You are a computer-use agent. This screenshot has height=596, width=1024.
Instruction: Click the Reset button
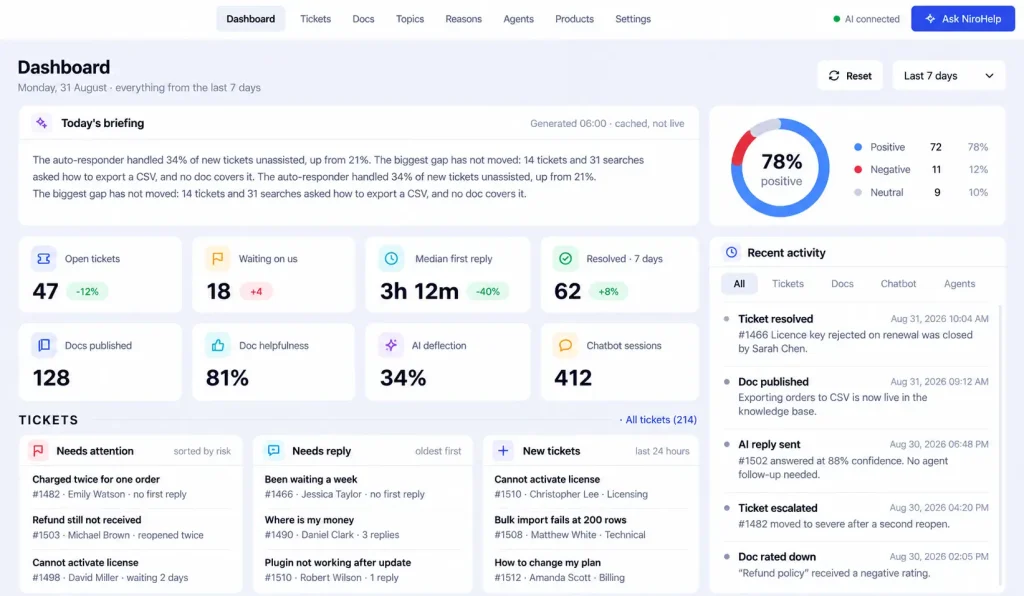click(850, 76)
